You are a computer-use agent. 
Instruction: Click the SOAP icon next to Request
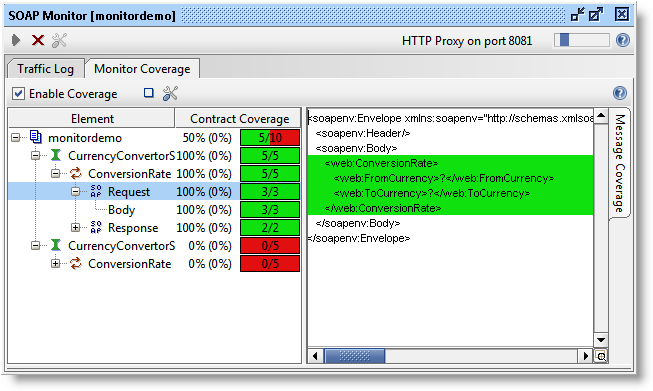(96, 191)
